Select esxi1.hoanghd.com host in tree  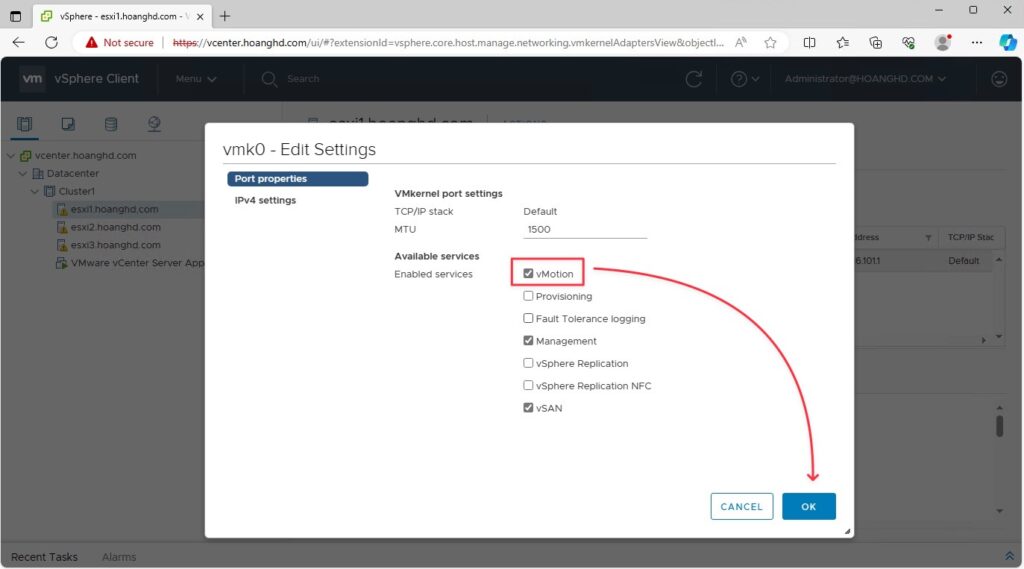point(114,209)
